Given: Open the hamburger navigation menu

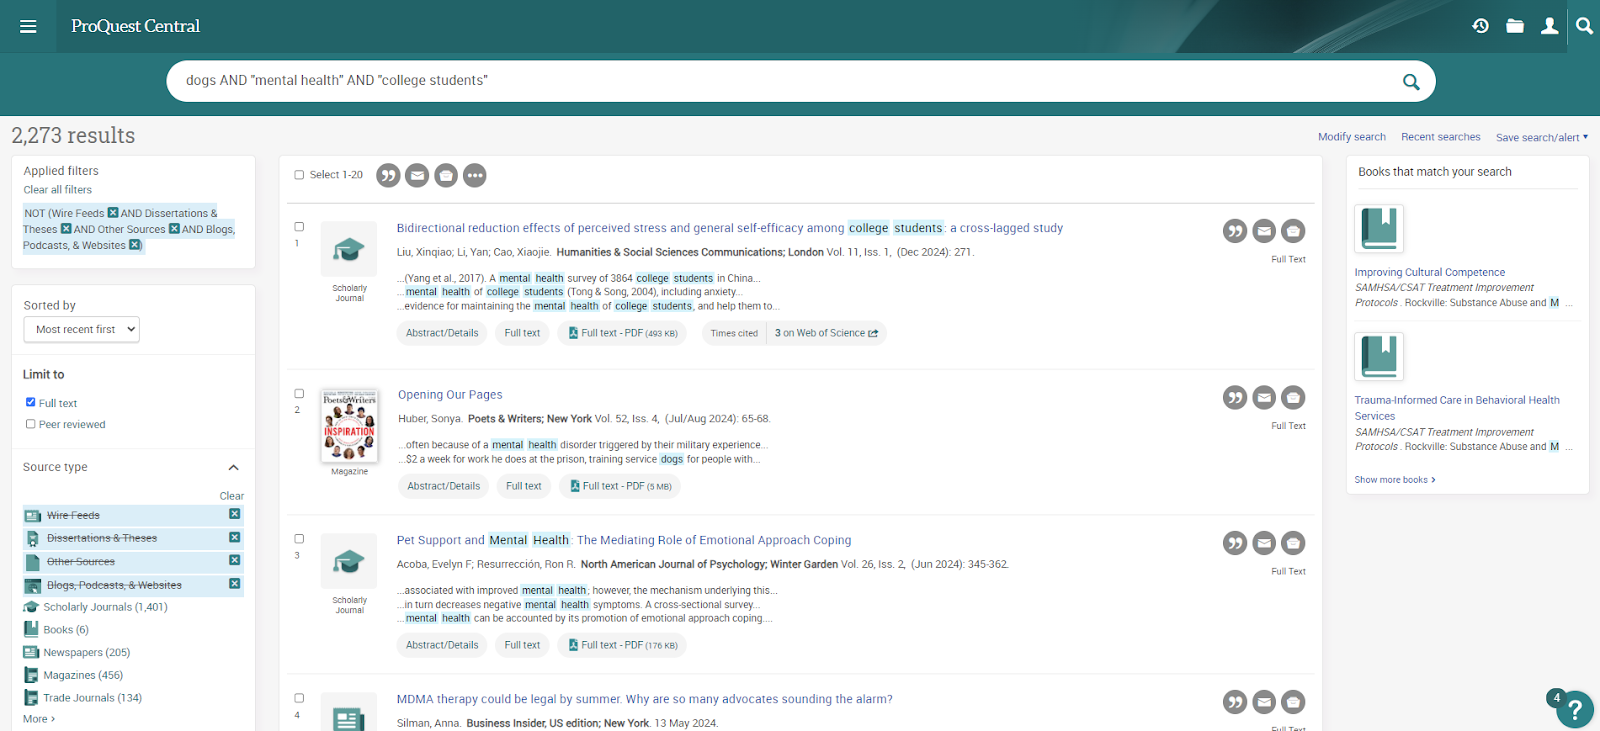Looking at the screenshot, I should coord(28,26).
